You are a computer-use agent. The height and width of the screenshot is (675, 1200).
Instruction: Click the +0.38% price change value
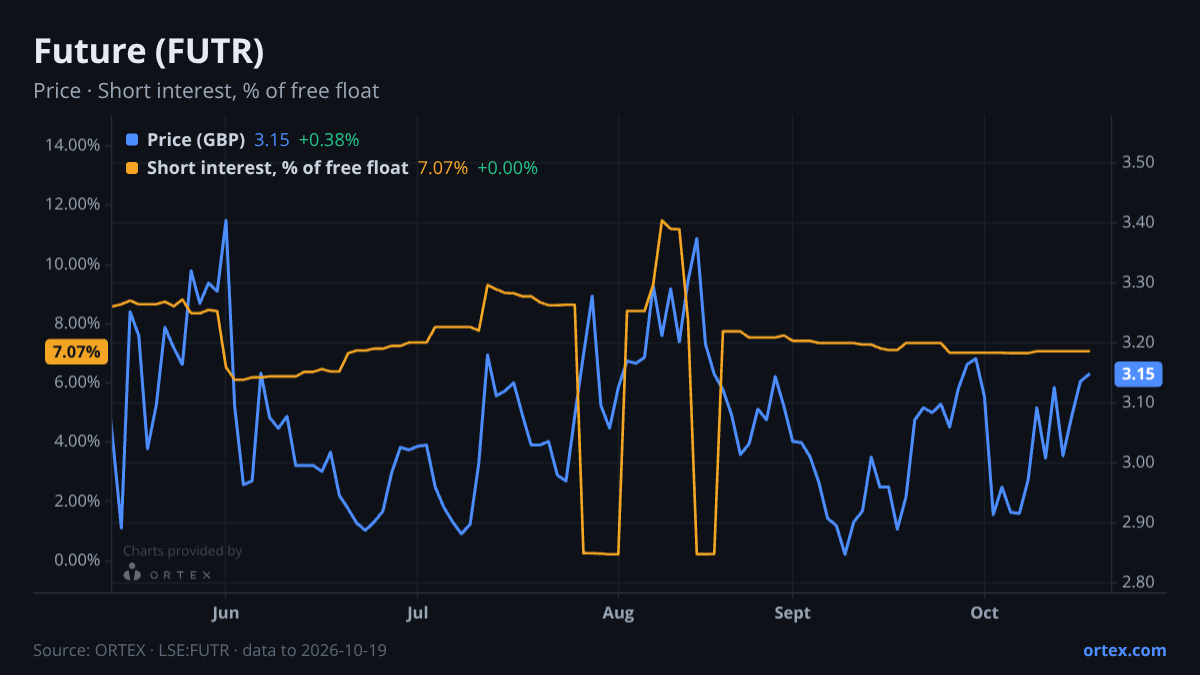point(329,140)
